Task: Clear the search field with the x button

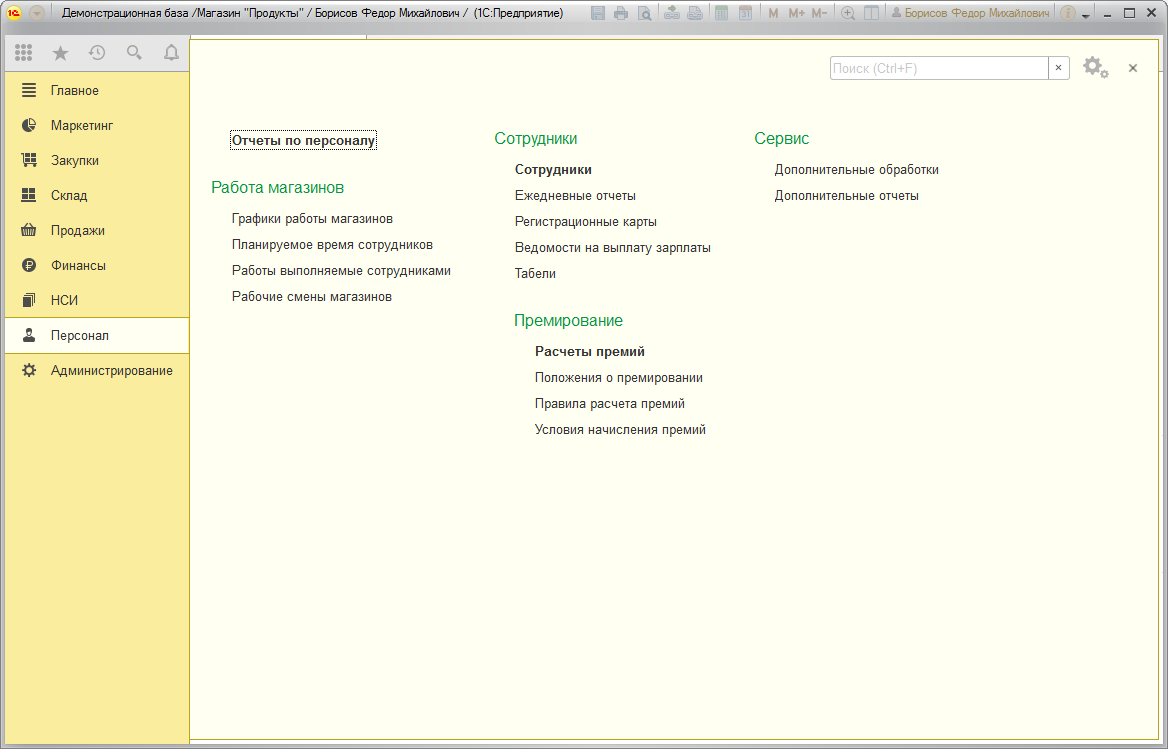Action: point(1058,68)
